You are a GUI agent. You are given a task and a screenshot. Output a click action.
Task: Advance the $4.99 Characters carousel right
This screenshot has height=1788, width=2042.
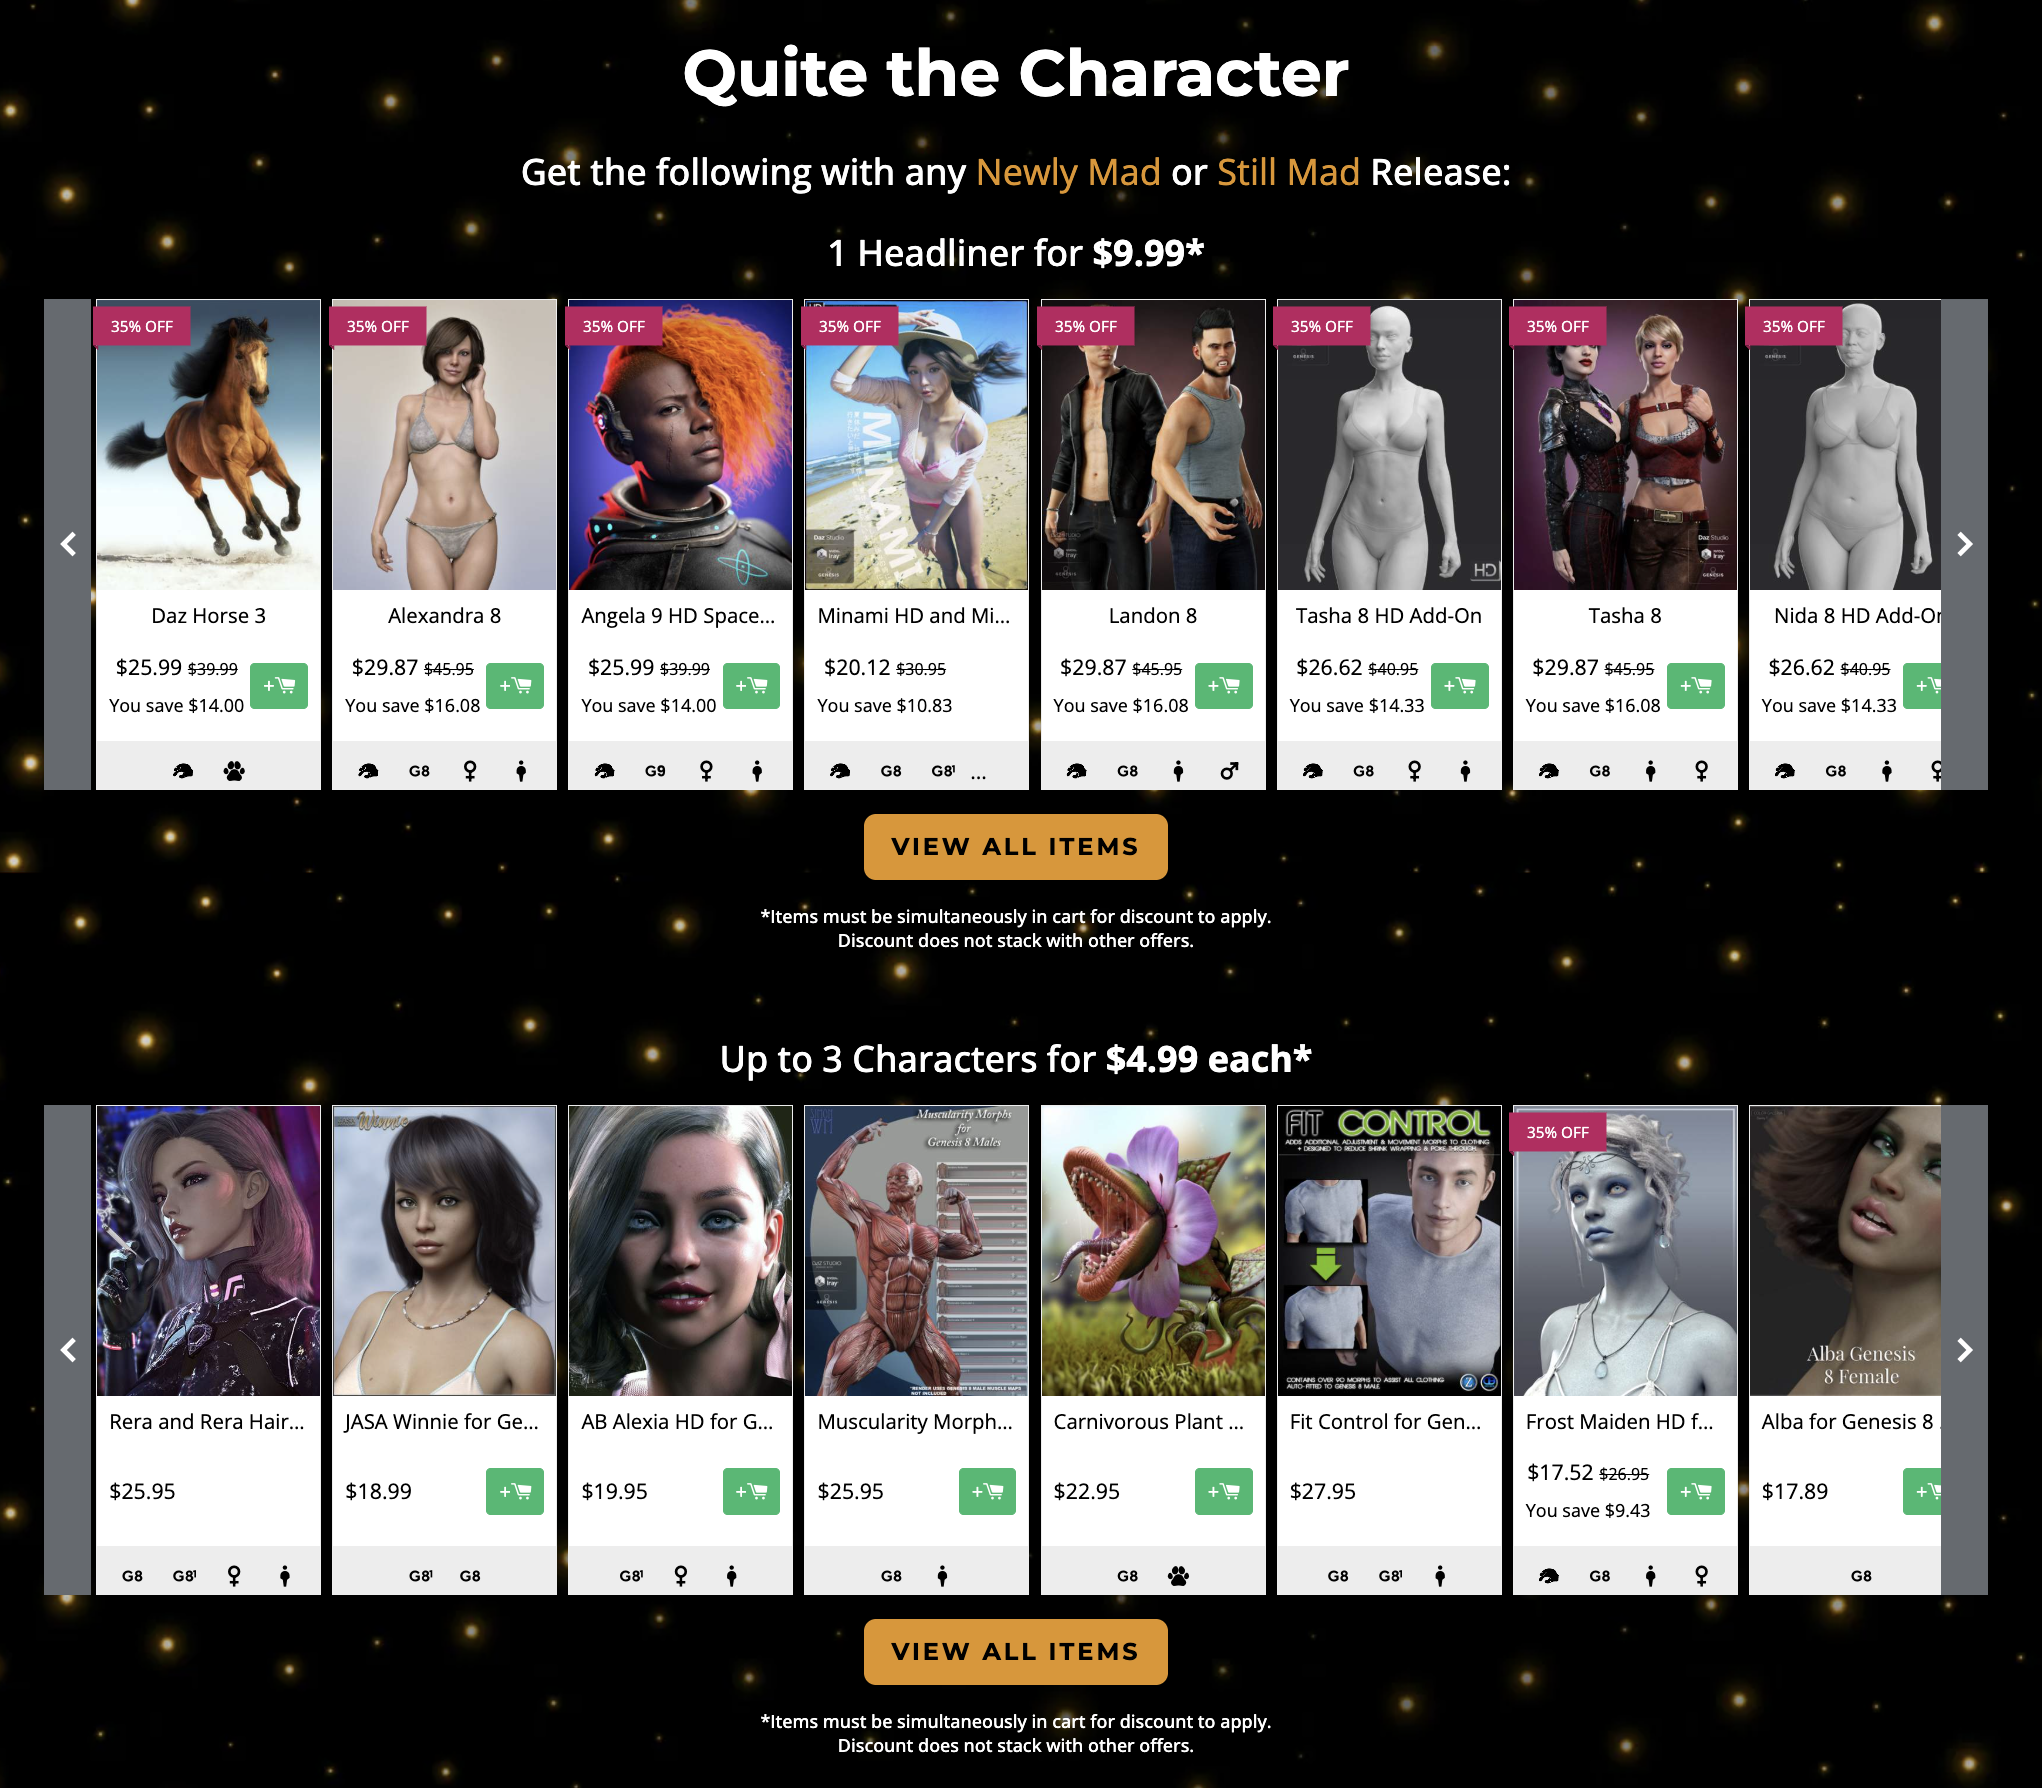click(x=1964, y=1350)
